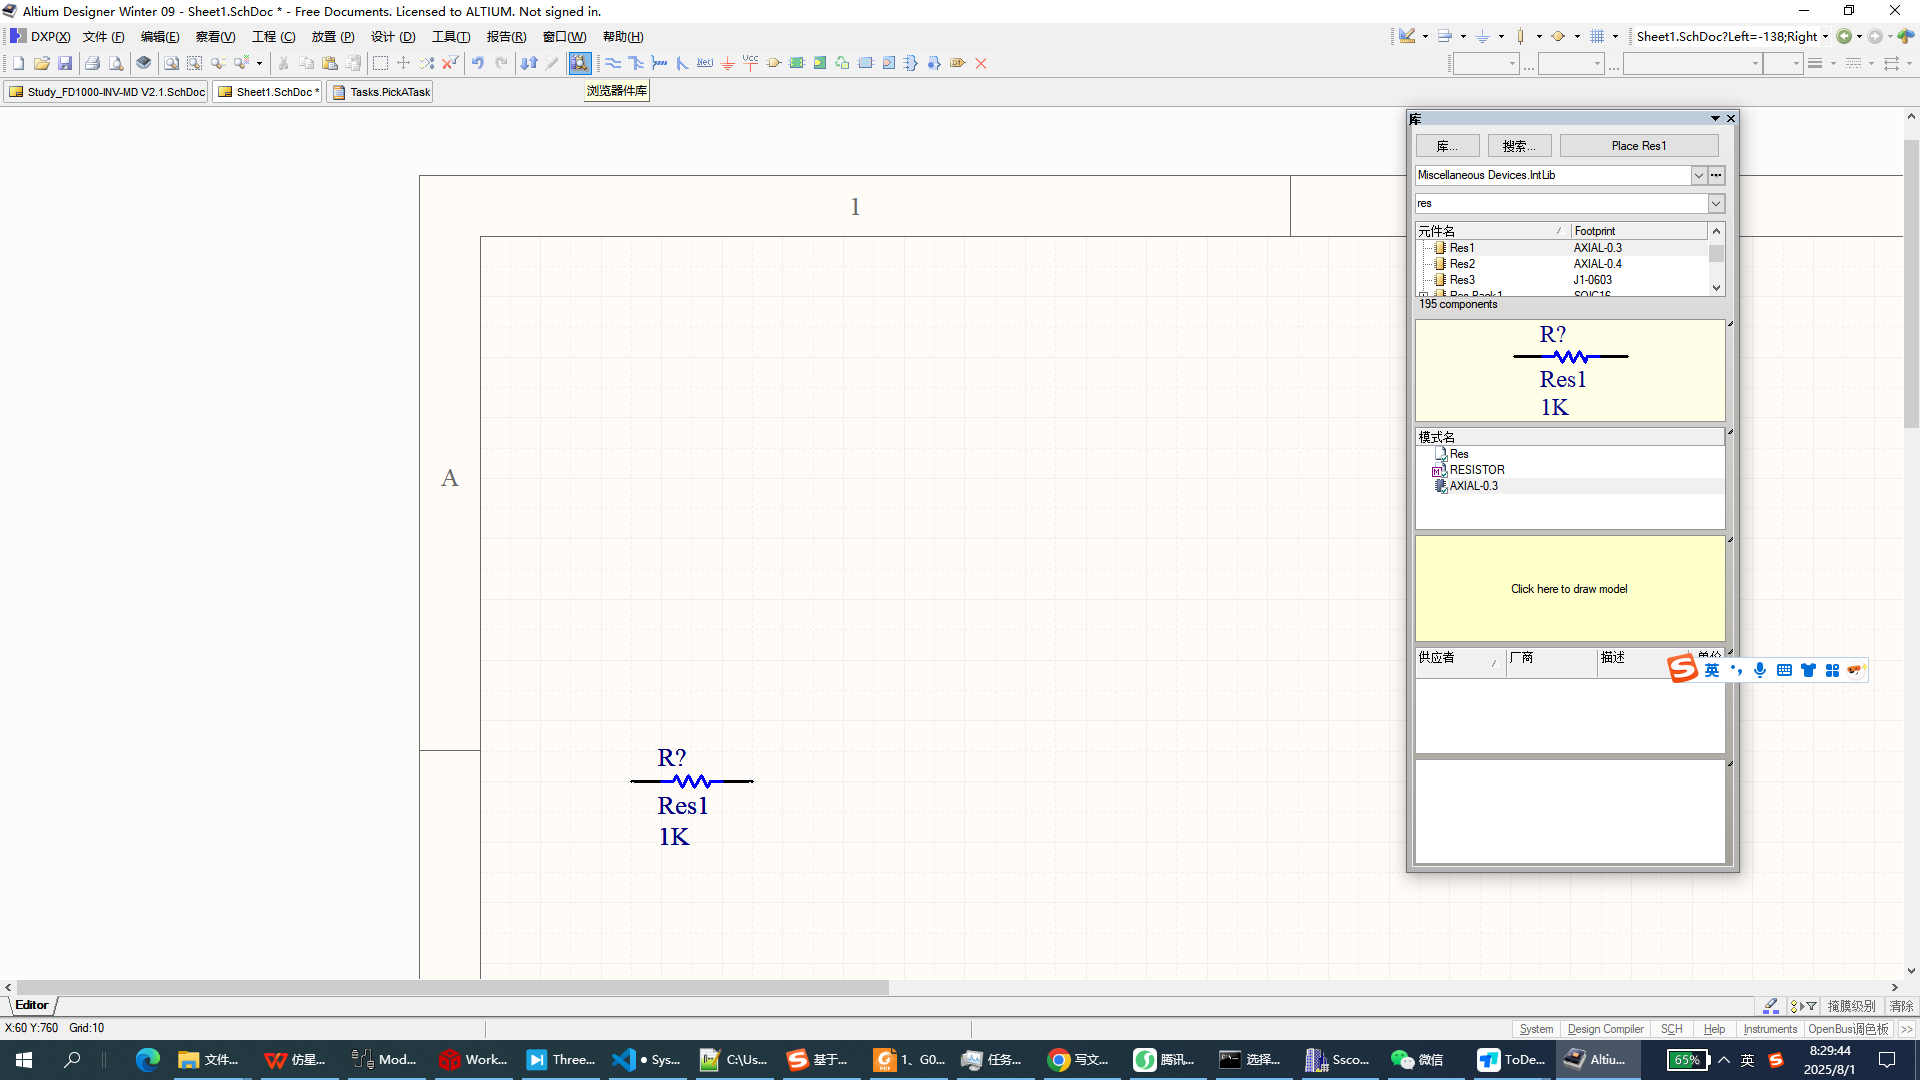Open the 放置 (P) menu

333,36
